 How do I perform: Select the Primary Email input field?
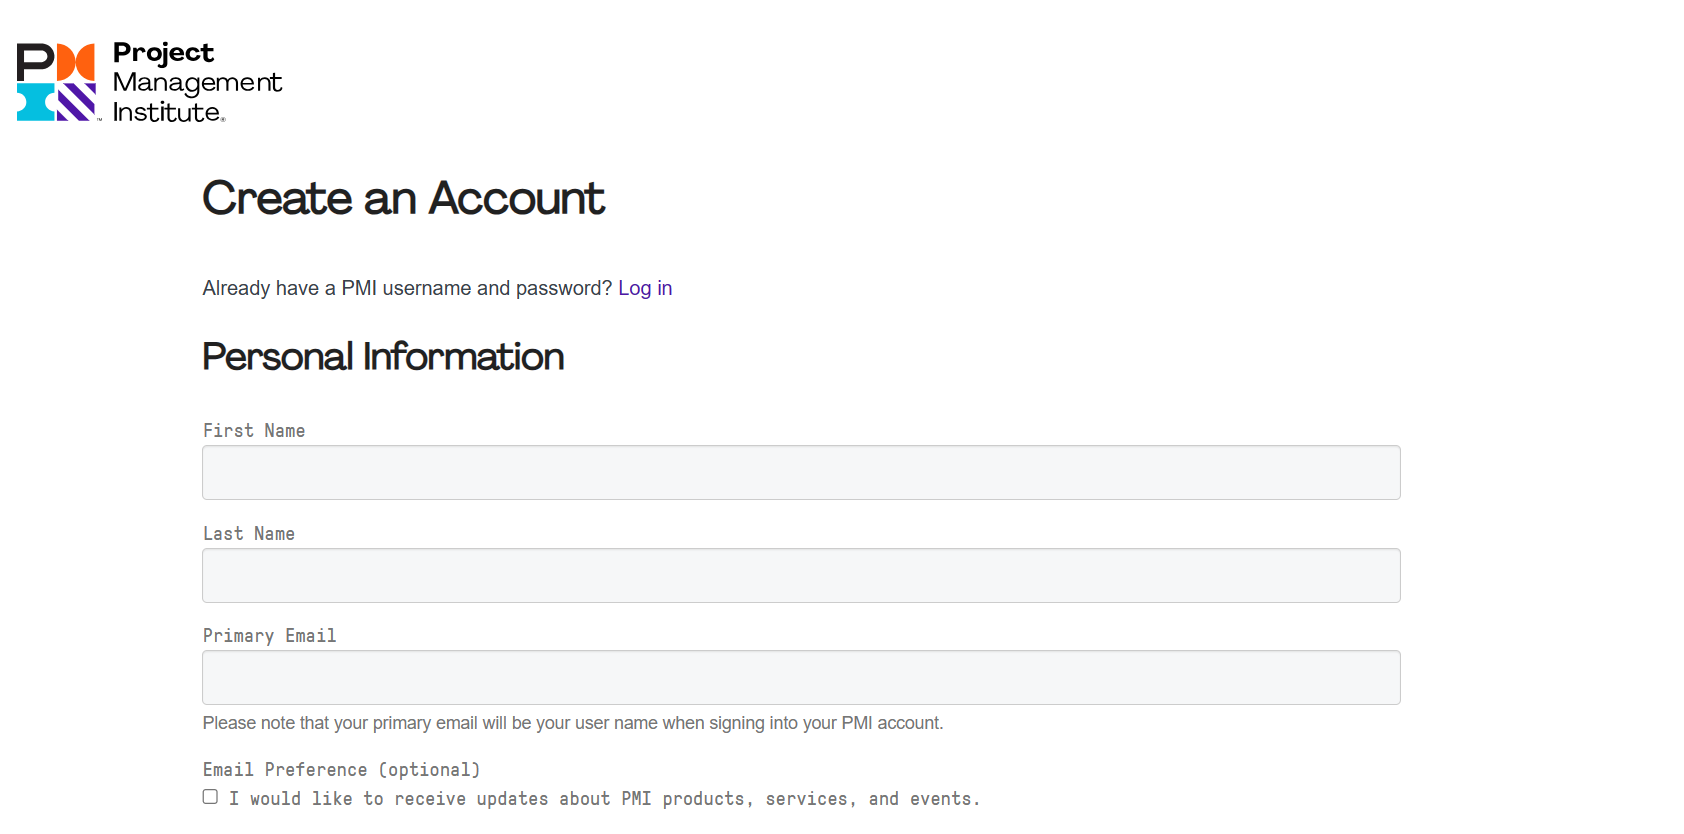coord(801,678)
